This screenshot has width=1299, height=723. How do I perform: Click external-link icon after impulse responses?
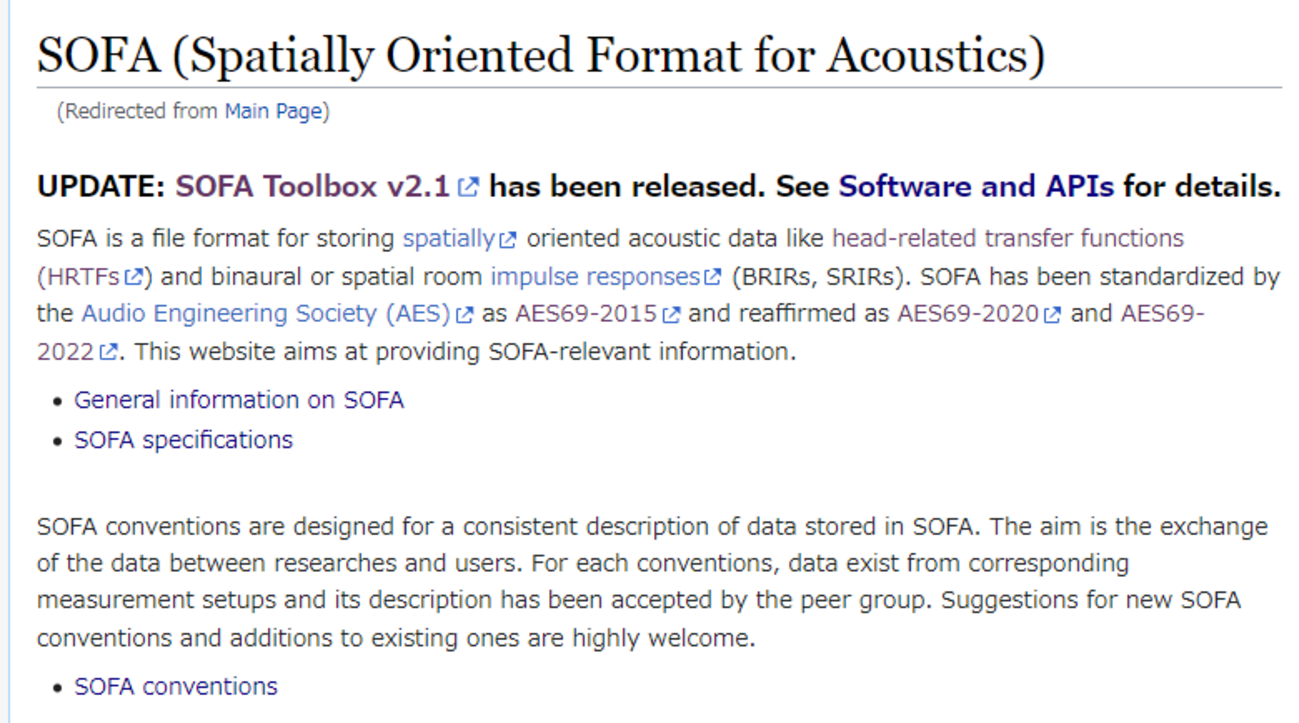coord(712,277)
